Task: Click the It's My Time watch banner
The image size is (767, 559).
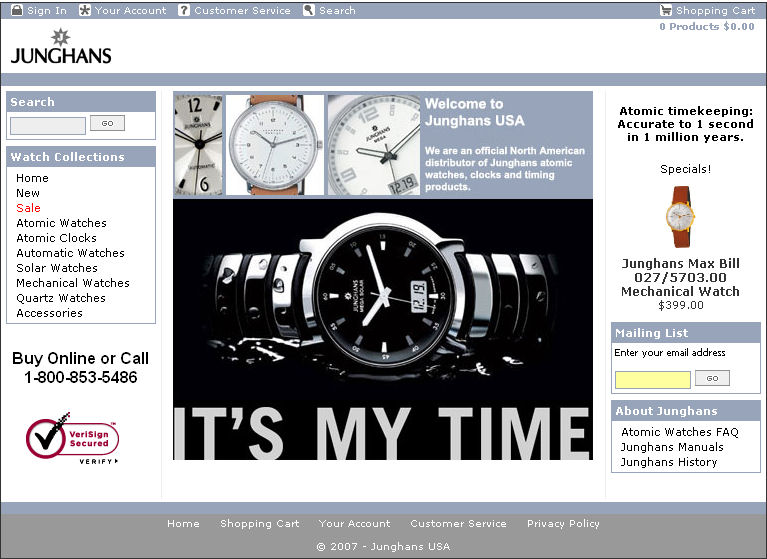Action: pyautogui.click(x=383, y=329)
